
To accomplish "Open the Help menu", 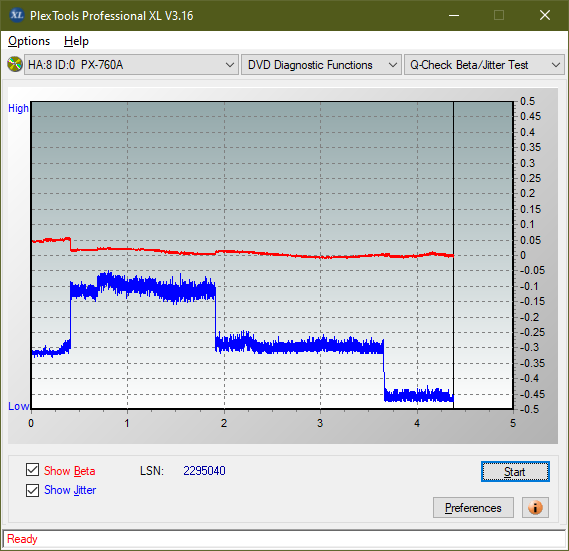I will pos(76,41).
